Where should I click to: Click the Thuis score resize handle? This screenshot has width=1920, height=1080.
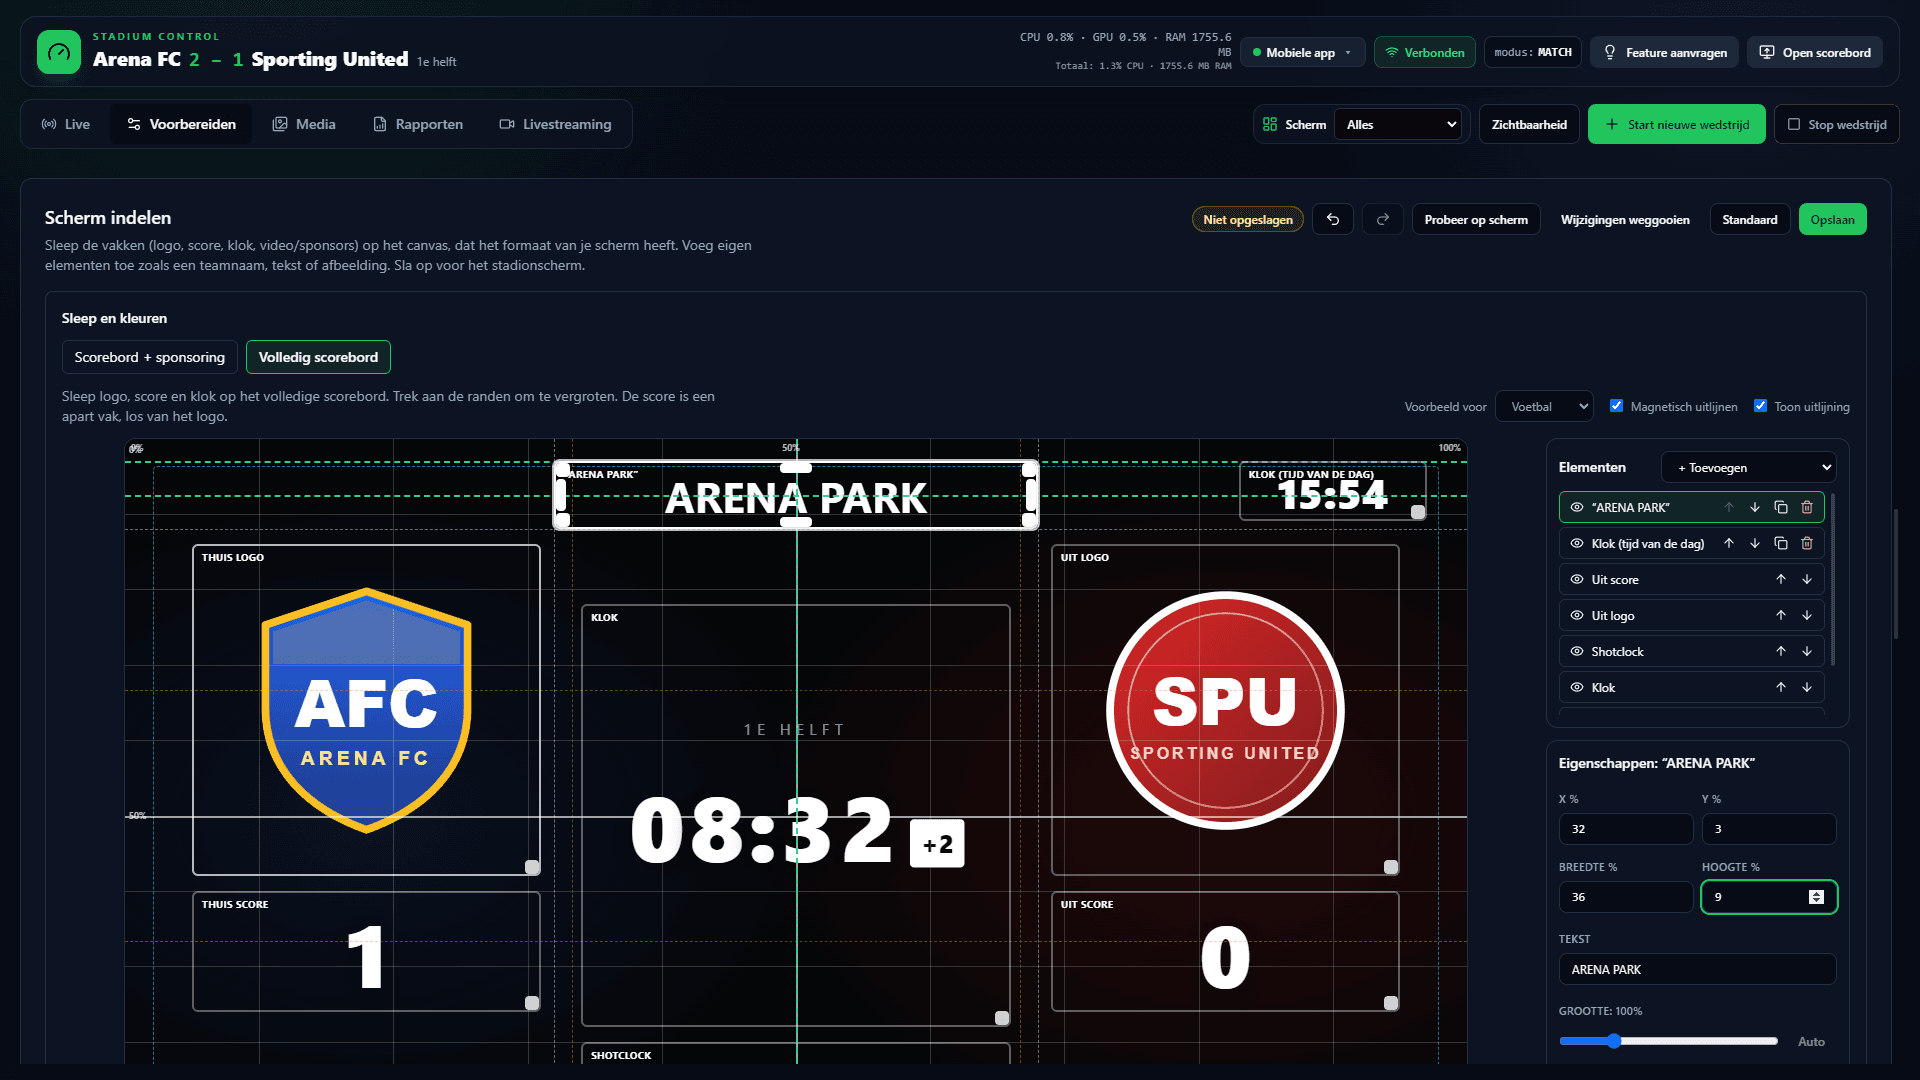[x=532, y=1003]
